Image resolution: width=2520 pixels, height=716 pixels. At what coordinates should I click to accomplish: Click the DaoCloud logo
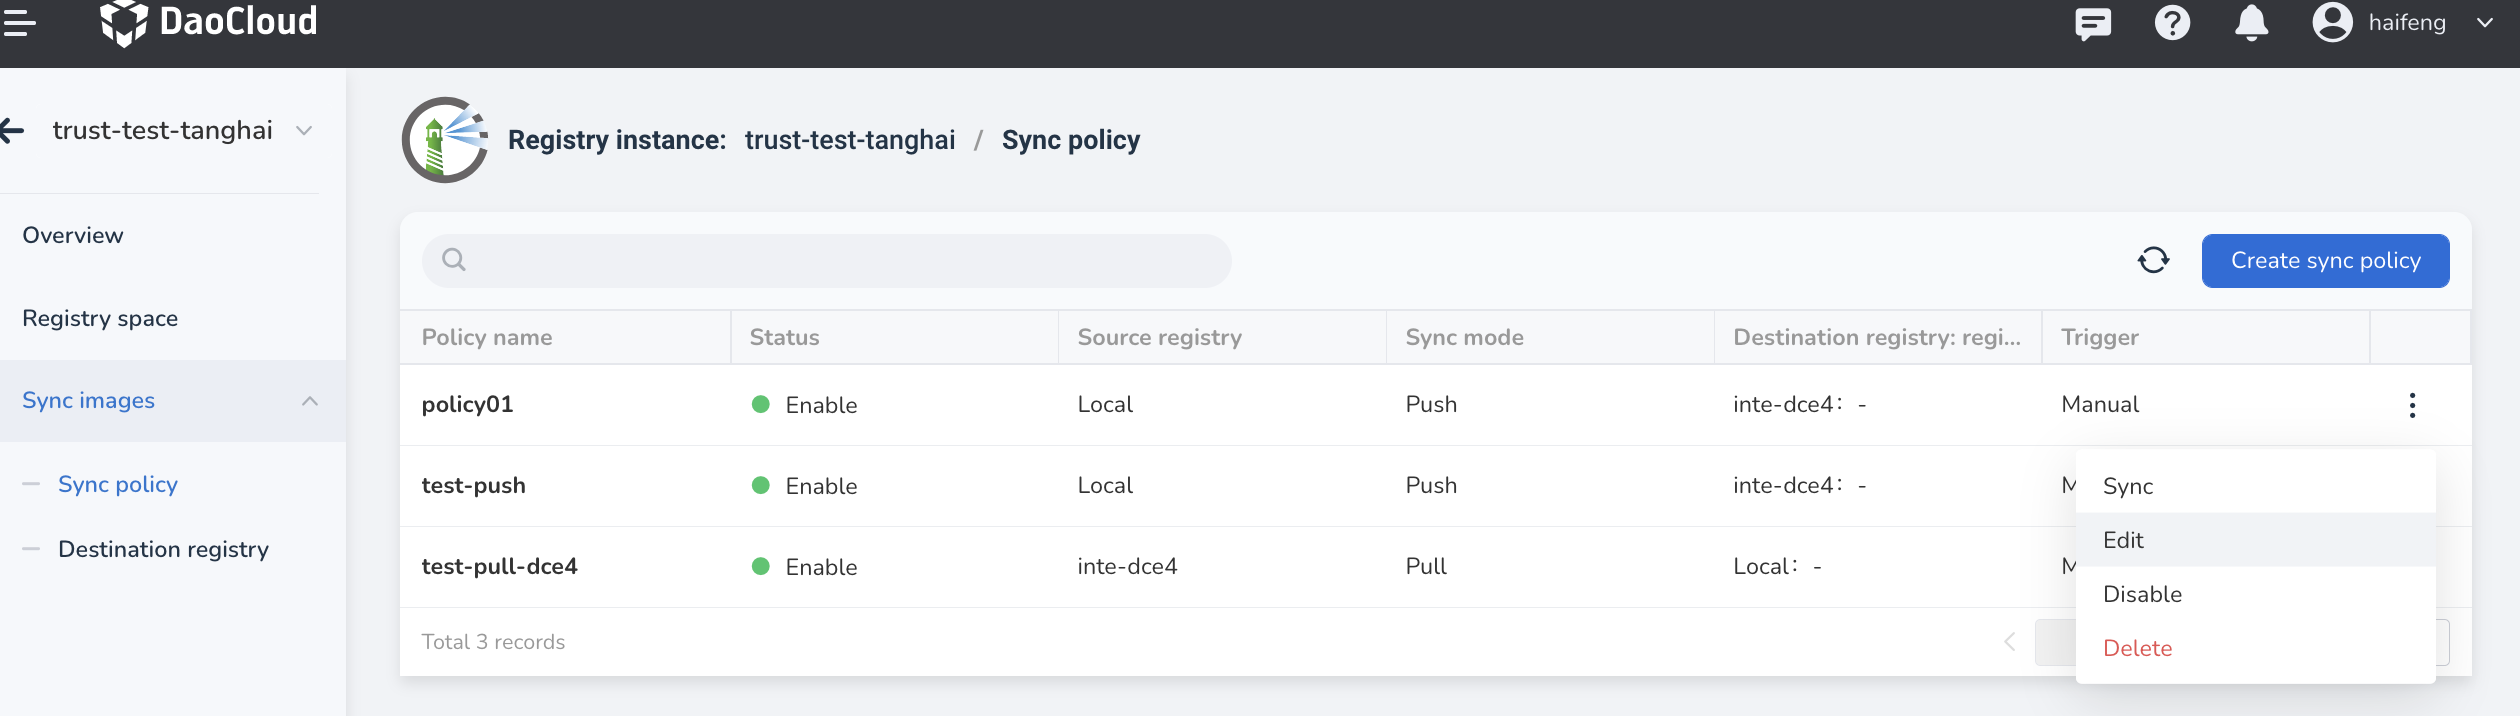tap(209, 22)
